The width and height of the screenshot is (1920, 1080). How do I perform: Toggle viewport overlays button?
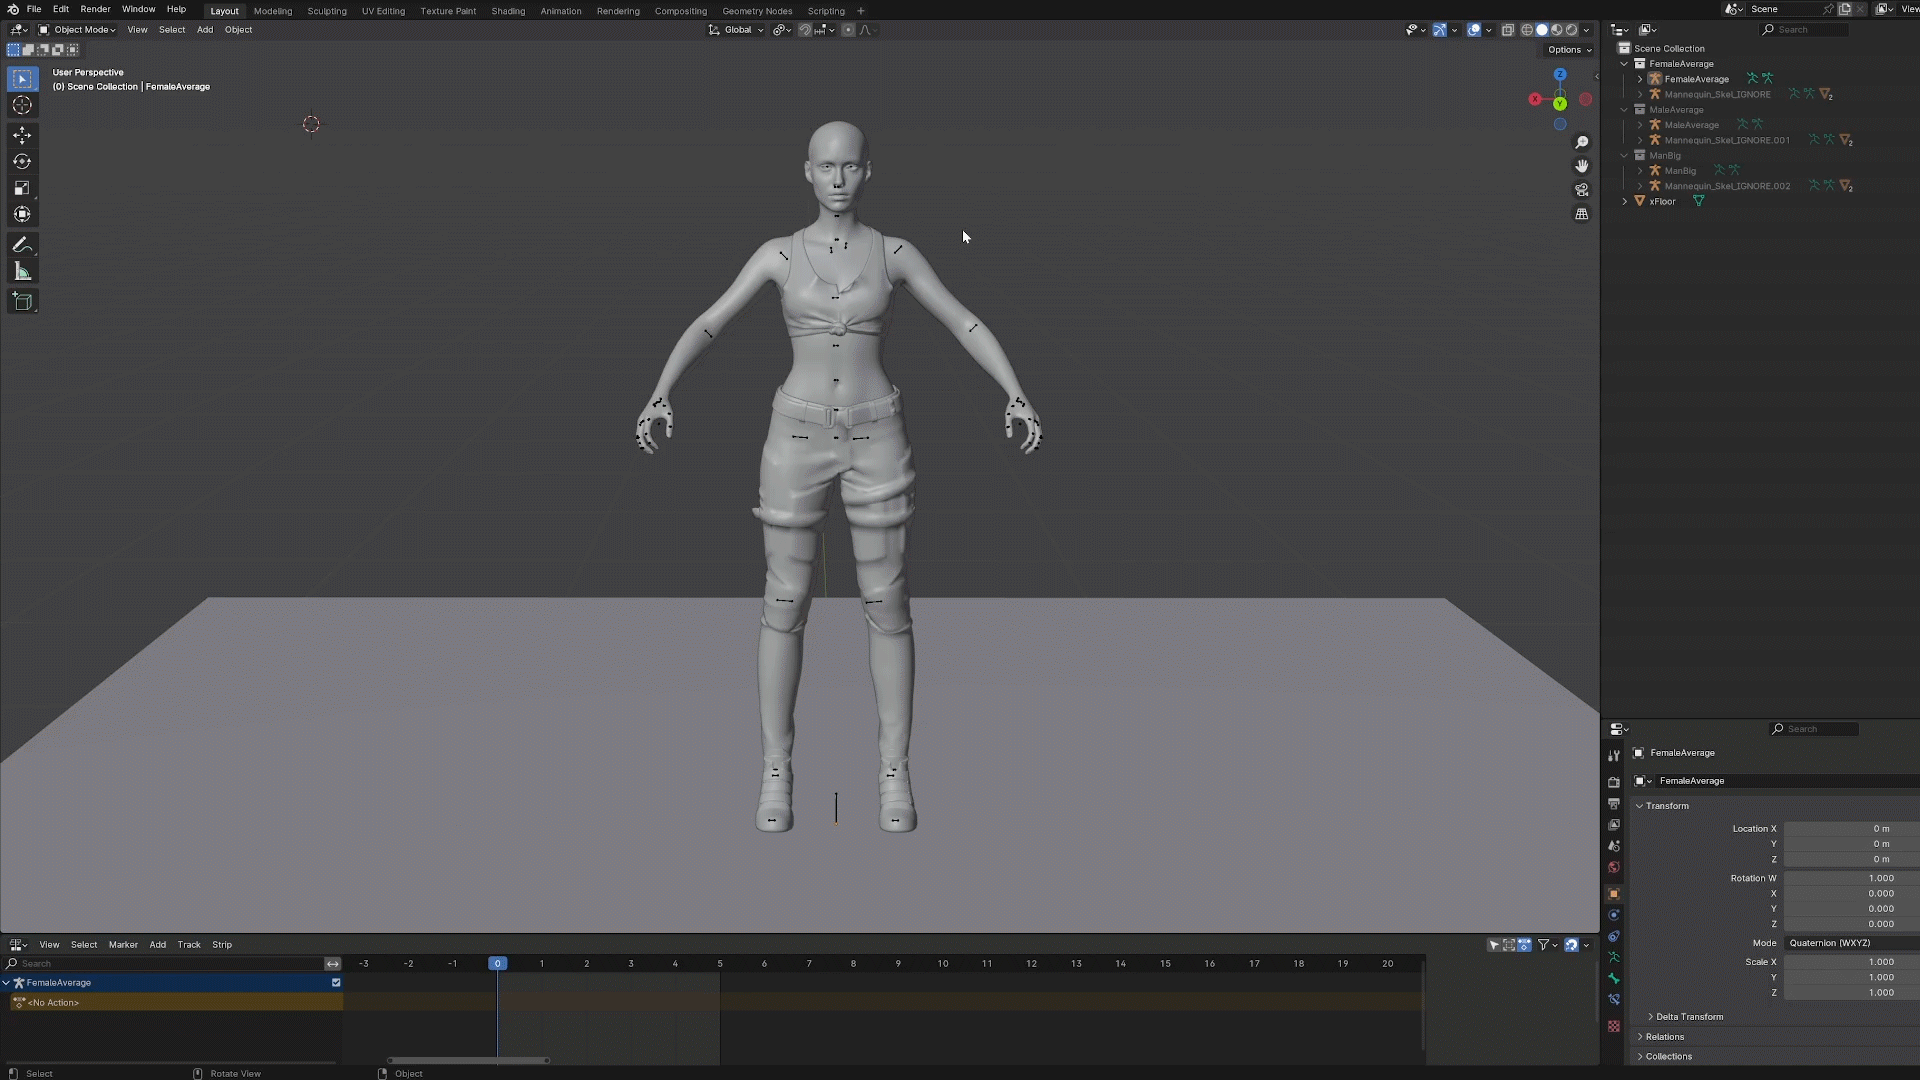coord(1474,30)
